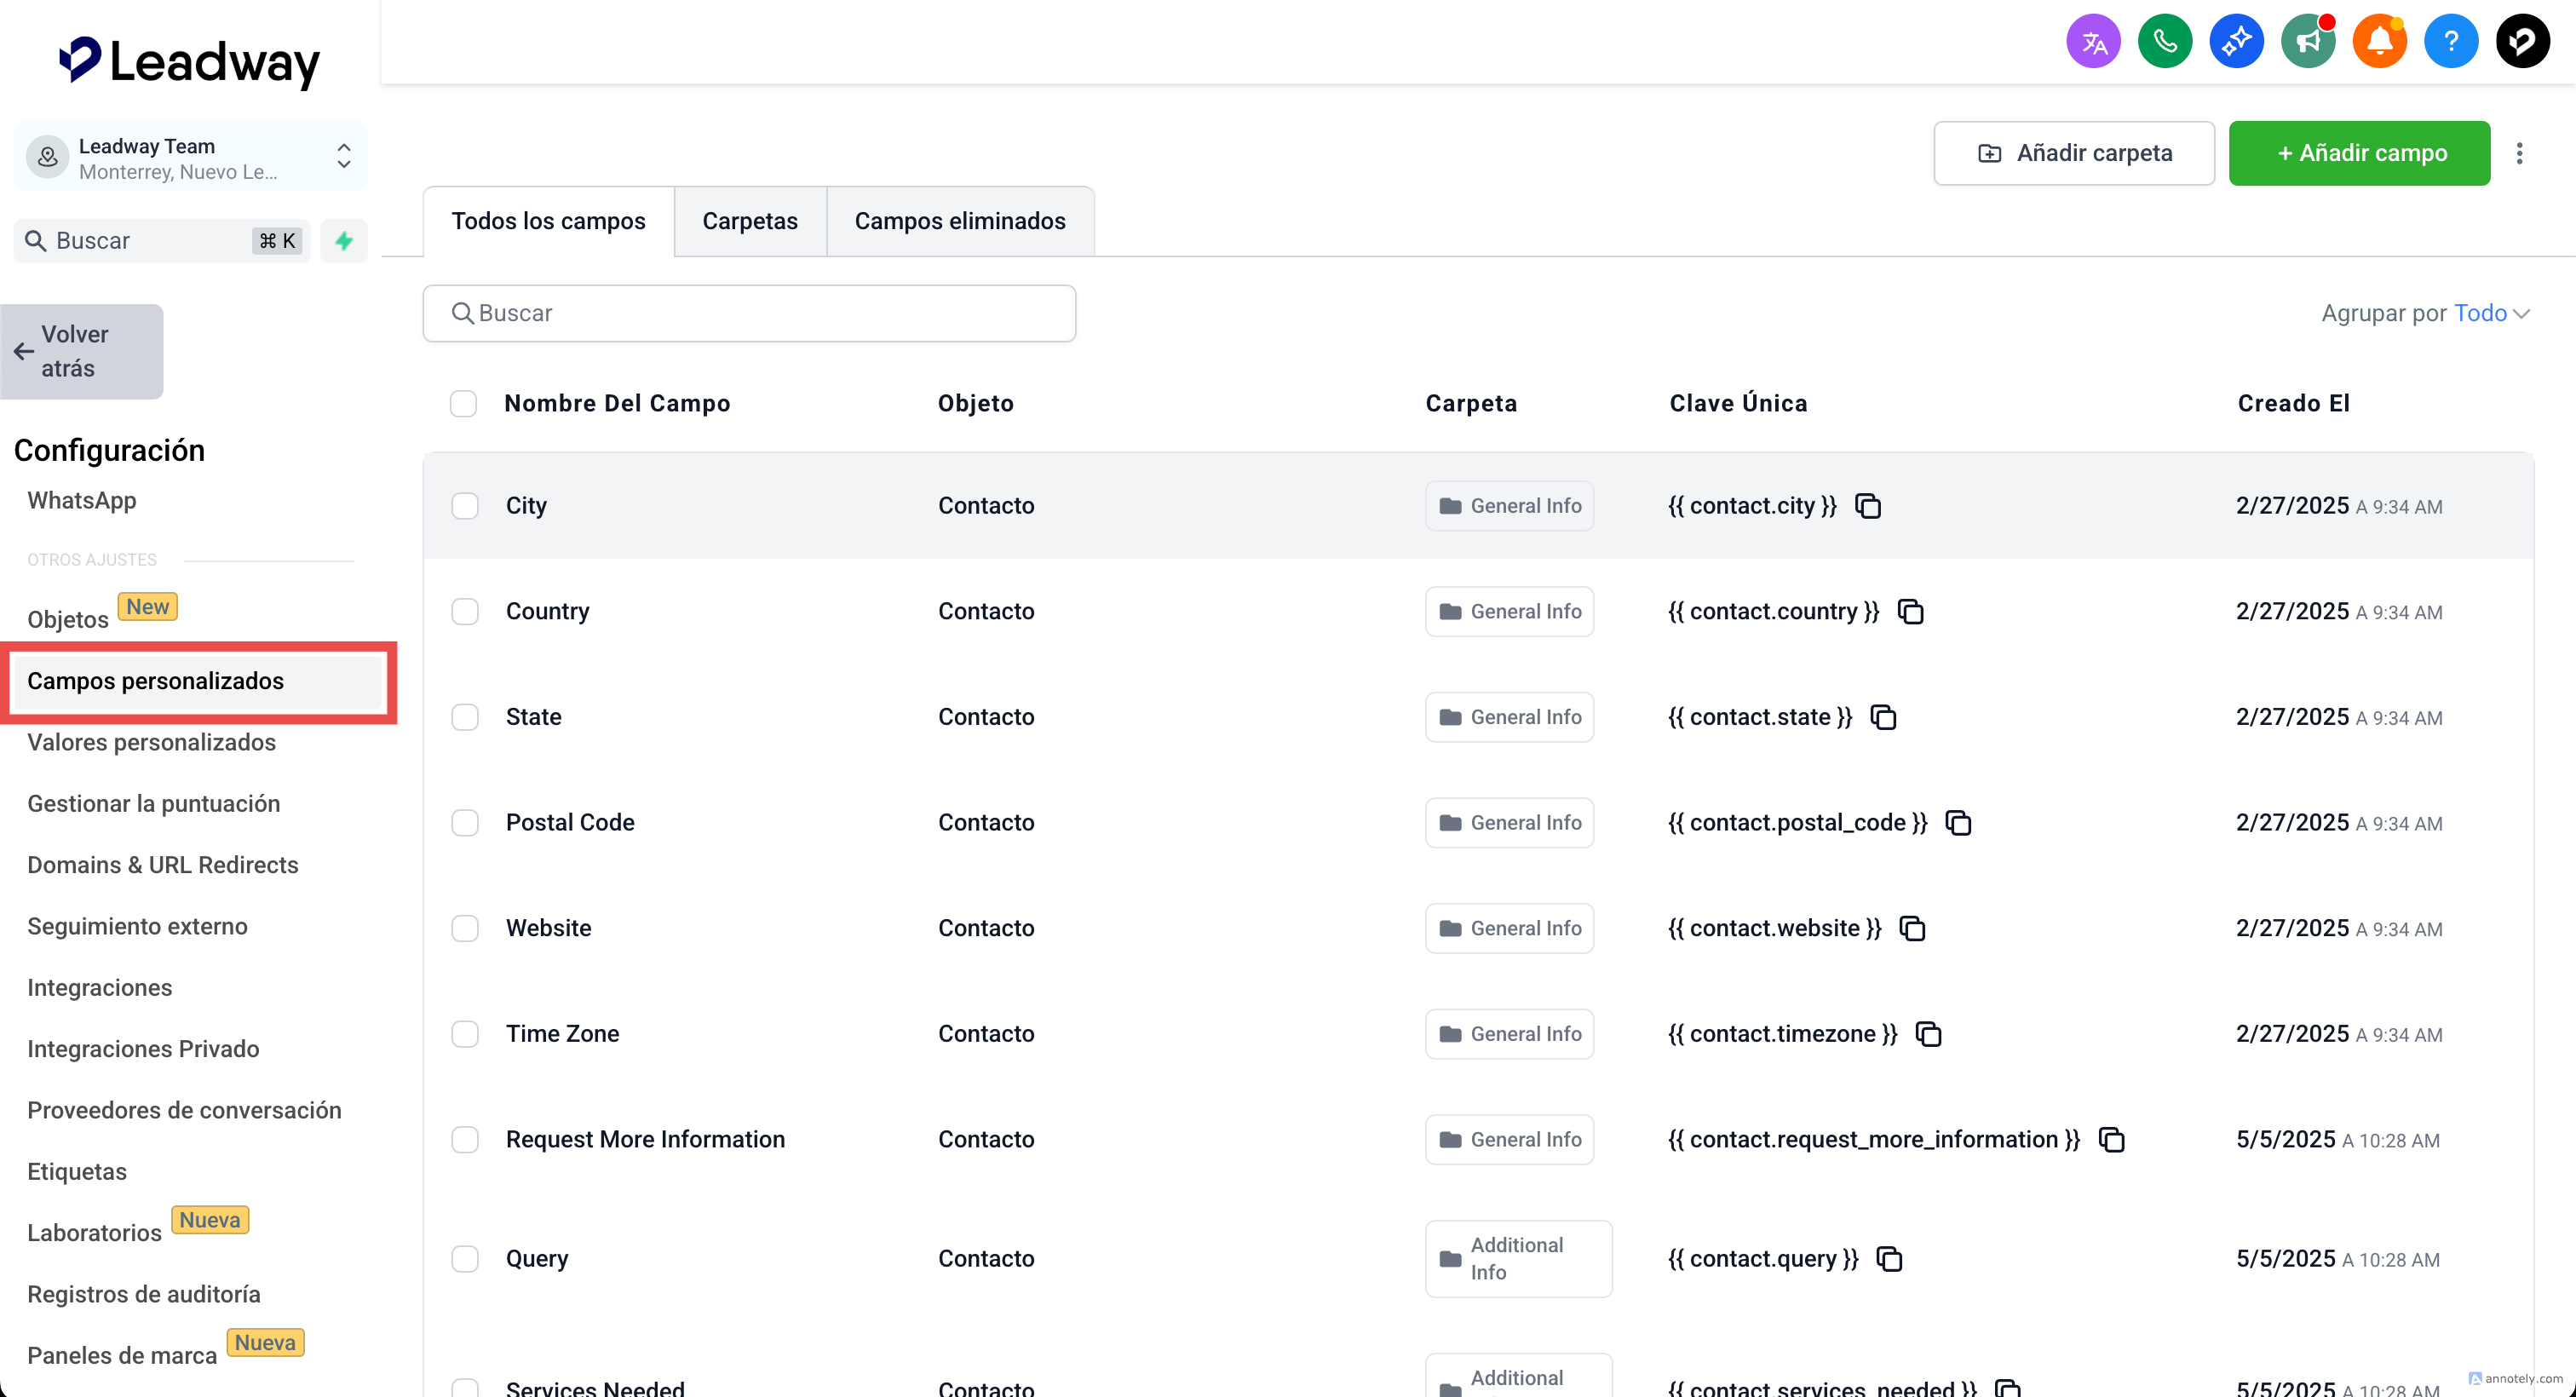Toggle the select-all header checkbox
This screenshot has height=1397, width=2576.
pos(463,404)
